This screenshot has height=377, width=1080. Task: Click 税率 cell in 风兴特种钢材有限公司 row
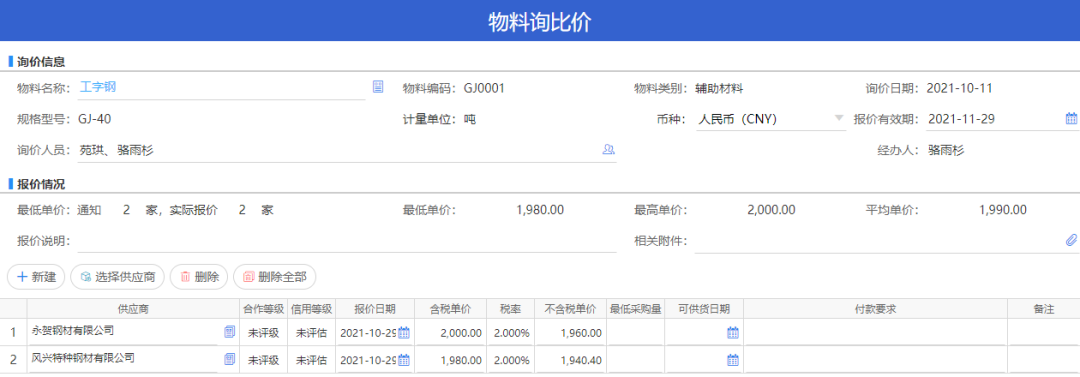[x=511, y=360]
